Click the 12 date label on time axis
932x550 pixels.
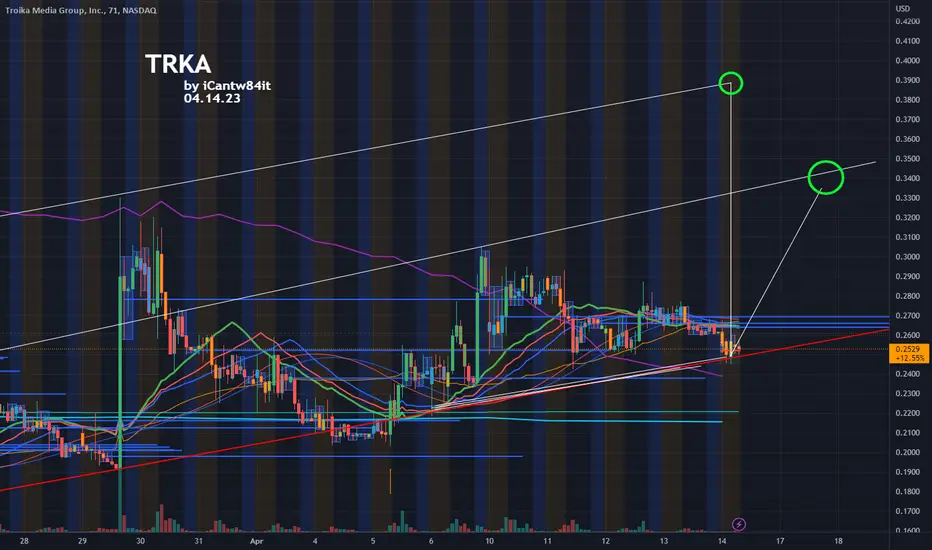[x=606, y=541]
